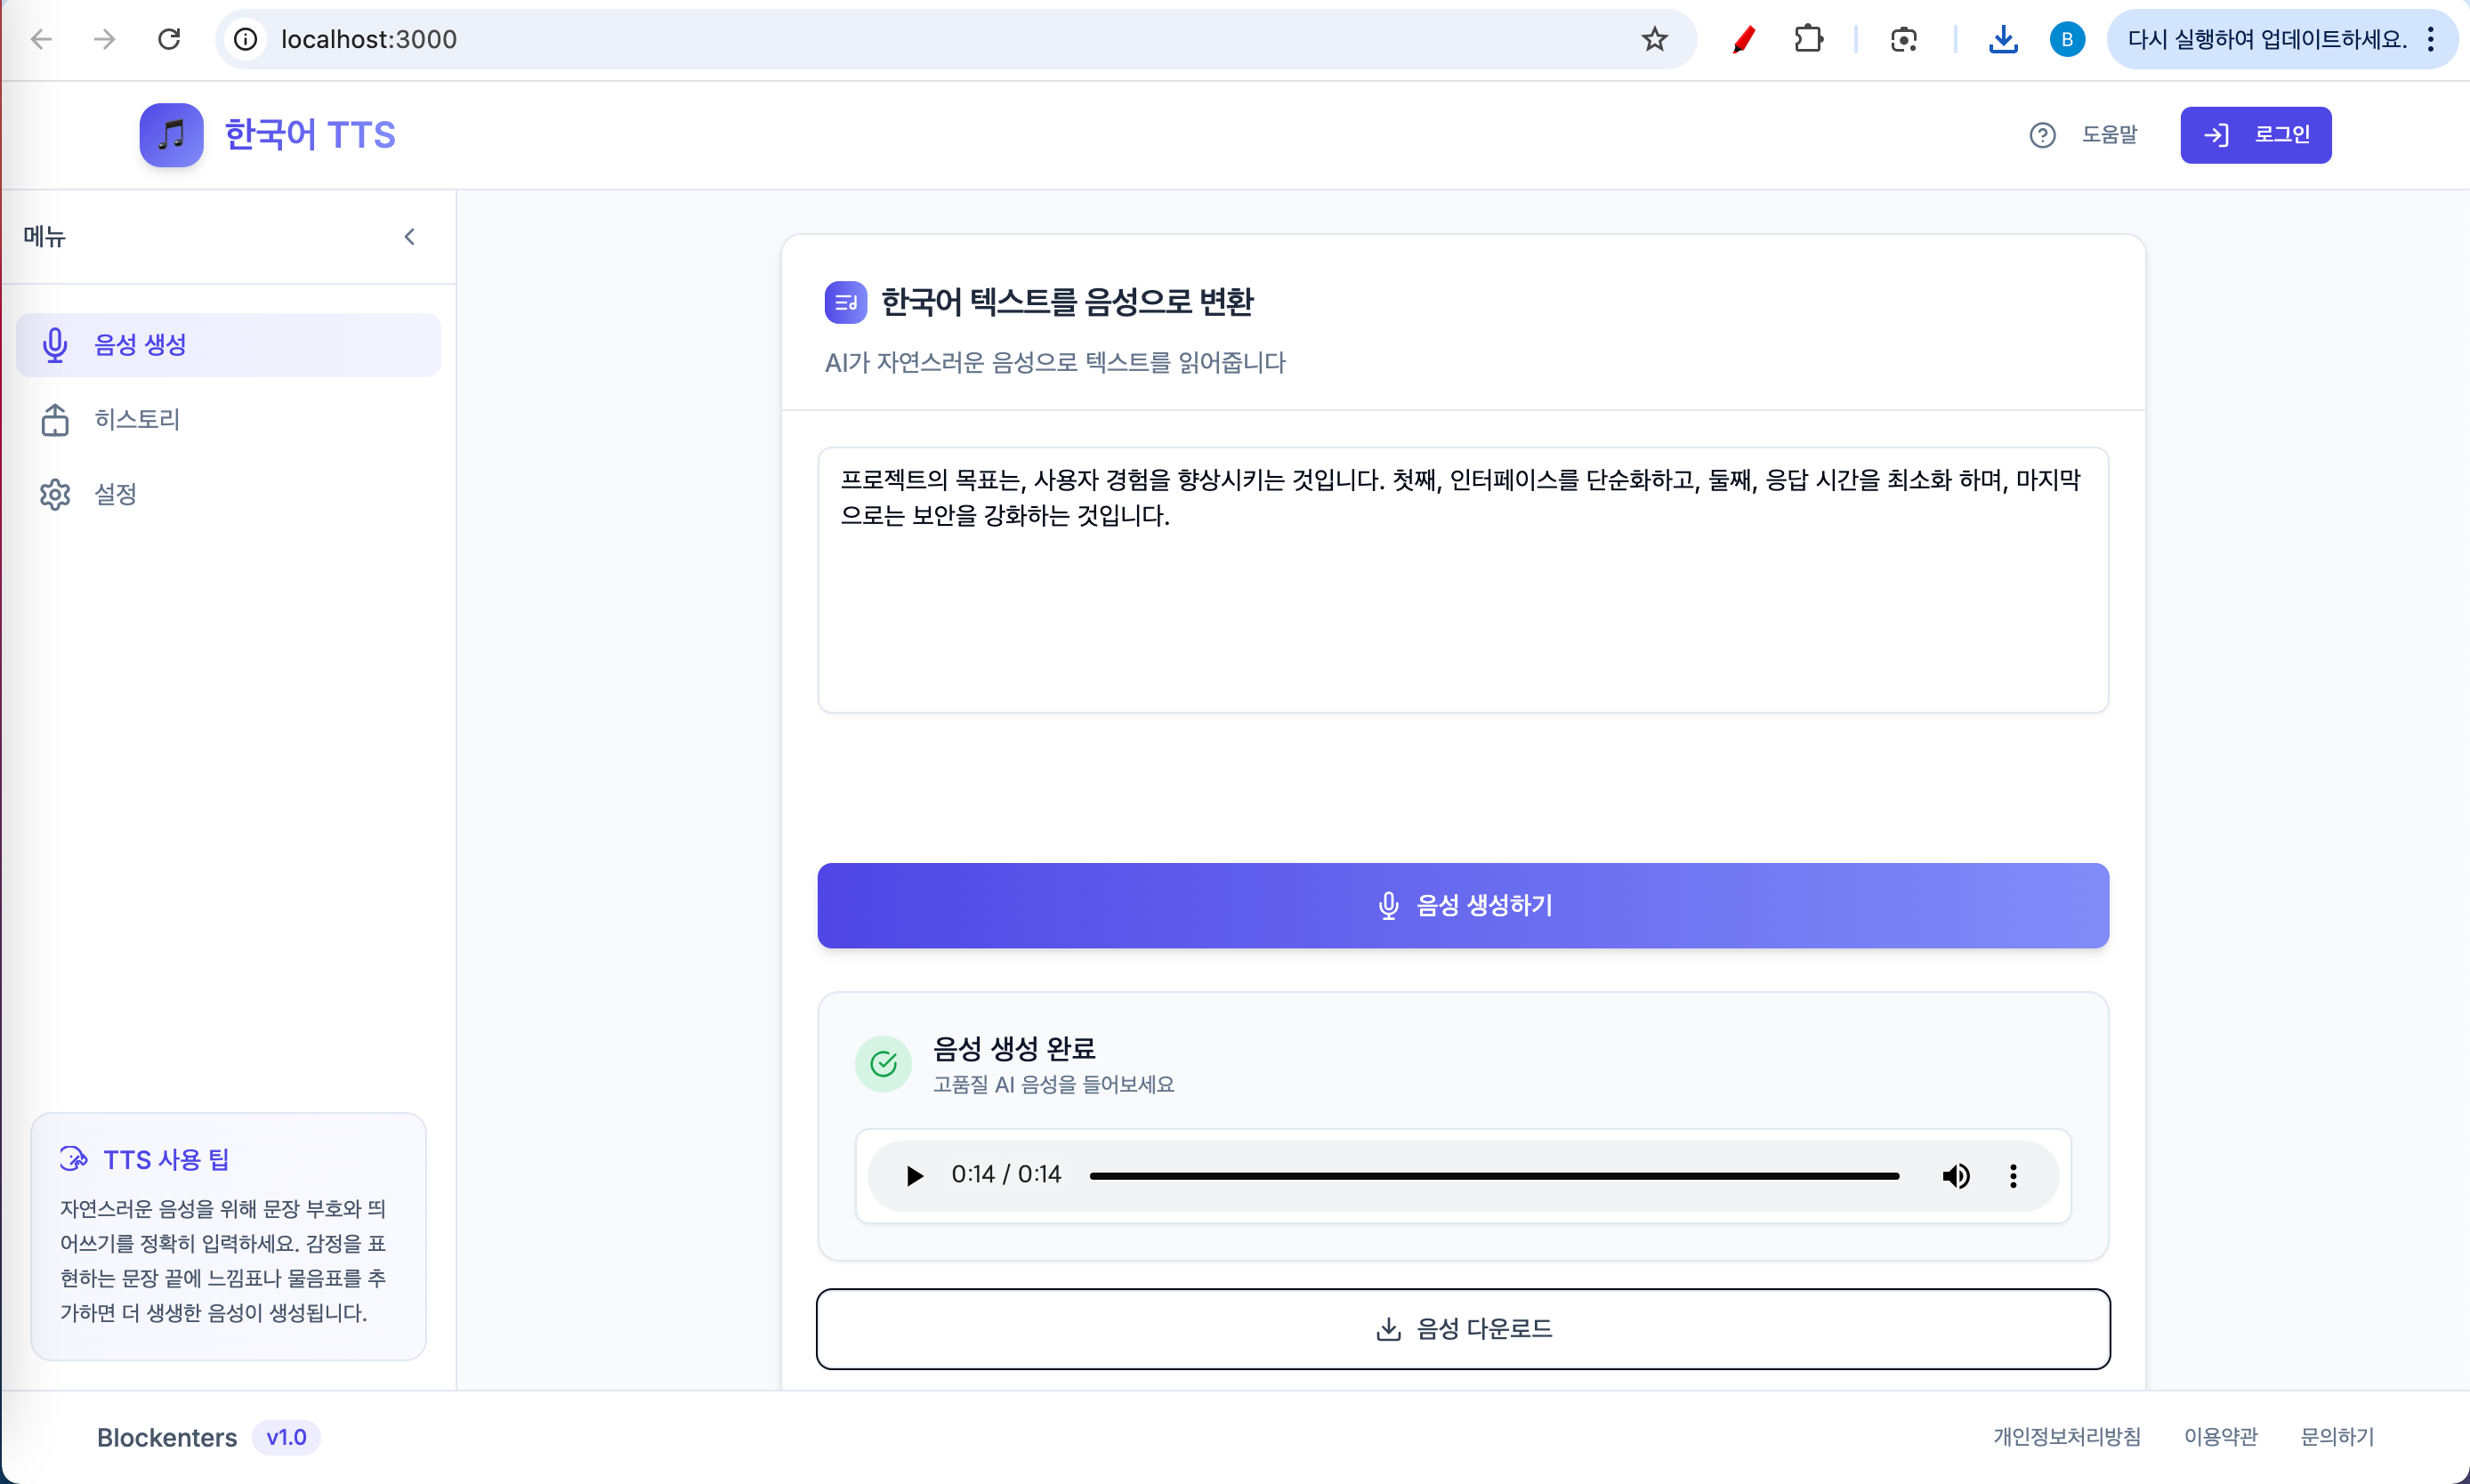Open 설정 from the sidebar
The height and width of the screenshot is (1484, 2470).
114,494
